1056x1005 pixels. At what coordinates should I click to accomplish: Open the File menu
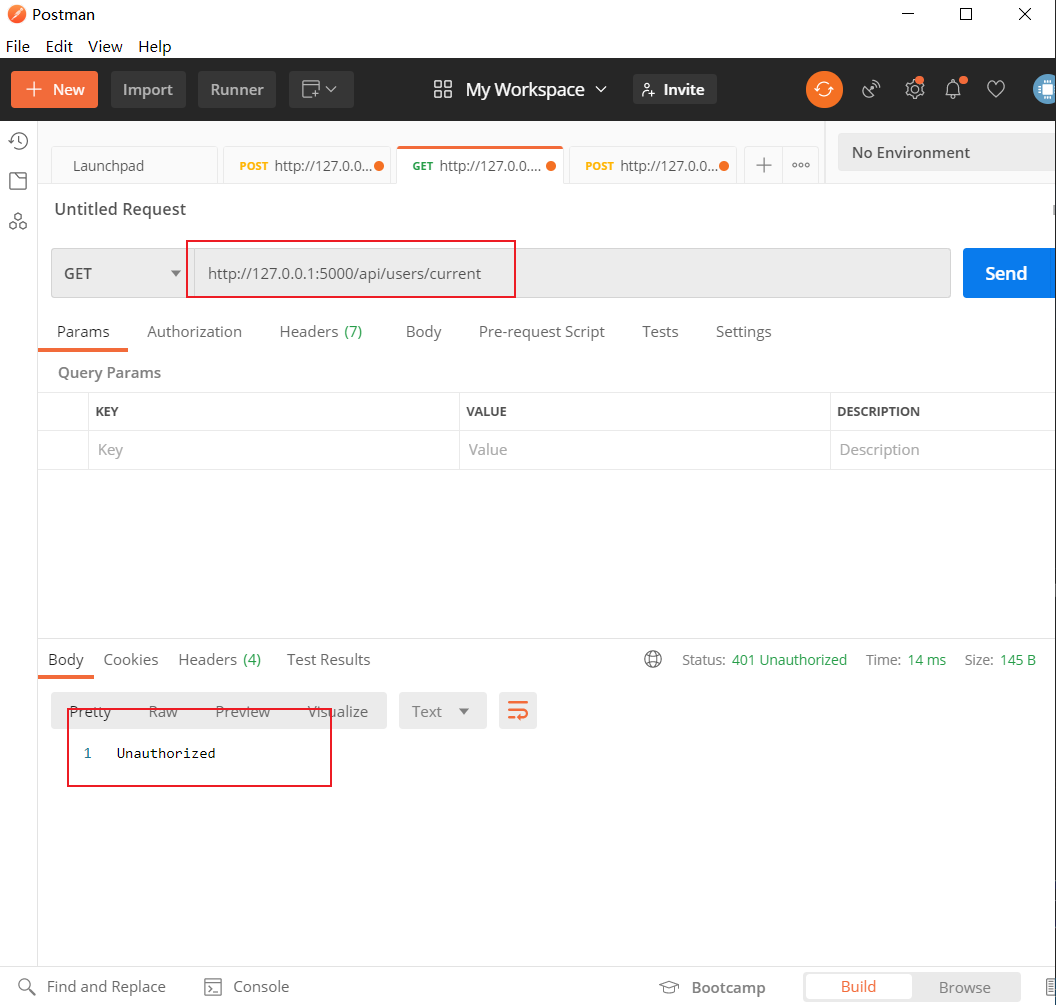pos(18,46)
